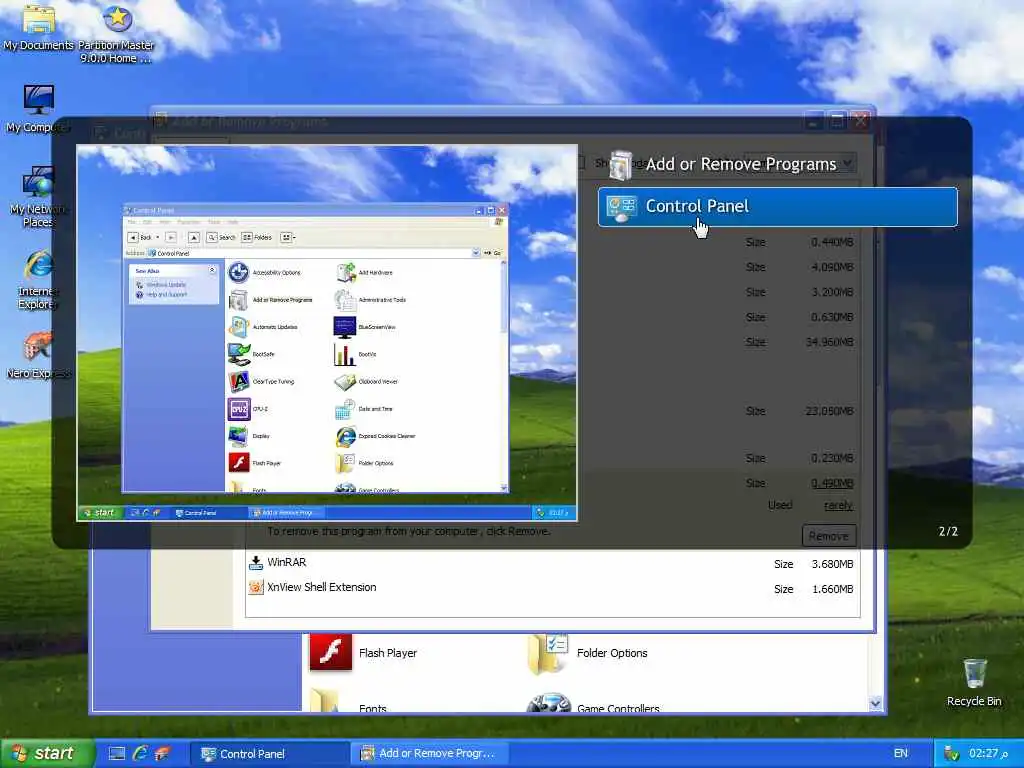Open Flash Player icon in Control Panel window
1024x768 pixels.
pos(330,652)
